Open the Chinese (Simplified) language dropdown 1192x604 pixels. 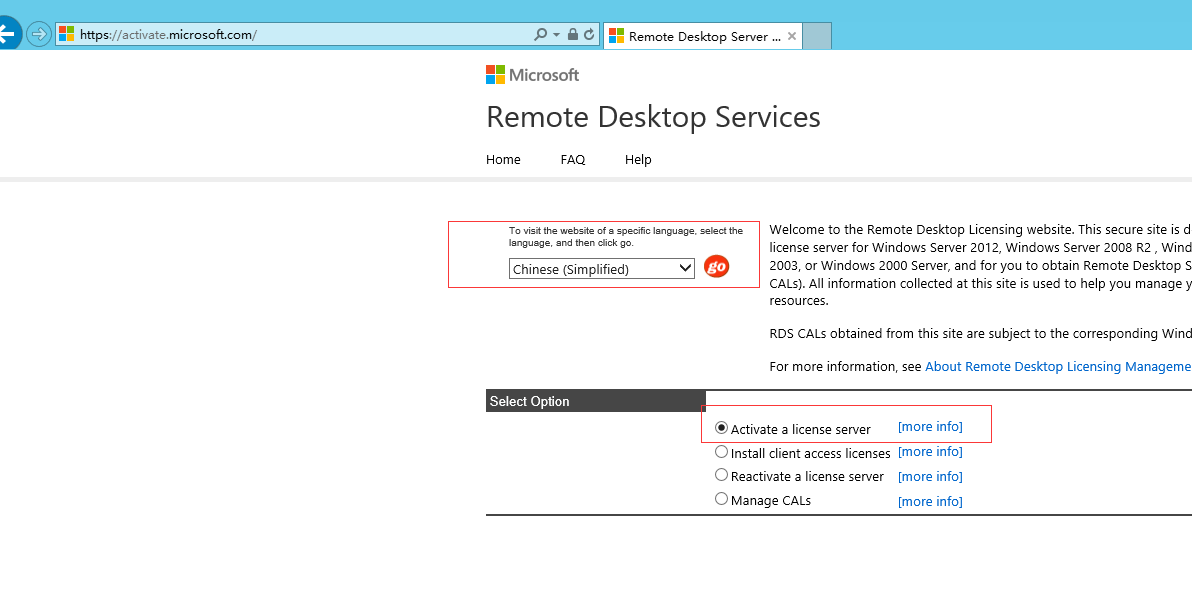[601, 269]
